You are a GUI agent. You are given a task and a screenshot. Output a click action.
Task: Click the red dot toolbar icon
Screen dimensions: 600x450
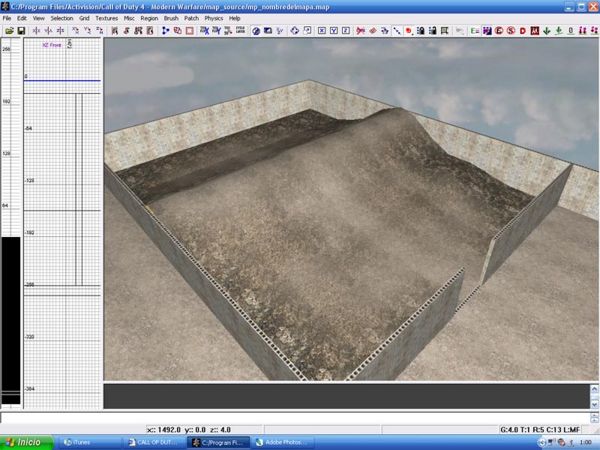(x=409, y=31)
